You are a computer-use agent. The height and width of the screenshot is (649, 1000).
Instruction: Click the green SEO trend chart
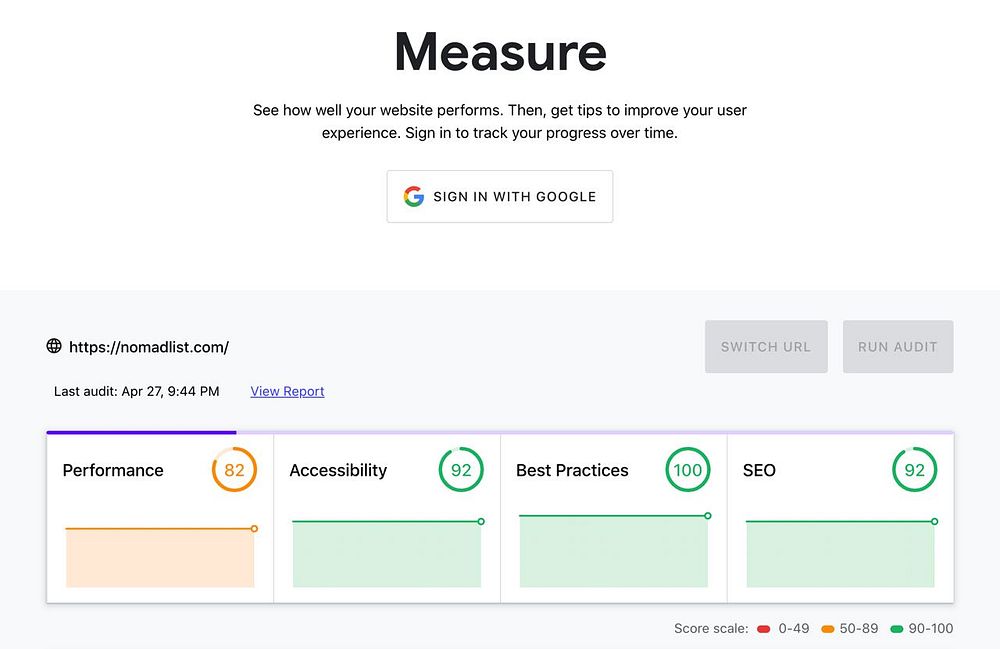click(x=840, y=553)
